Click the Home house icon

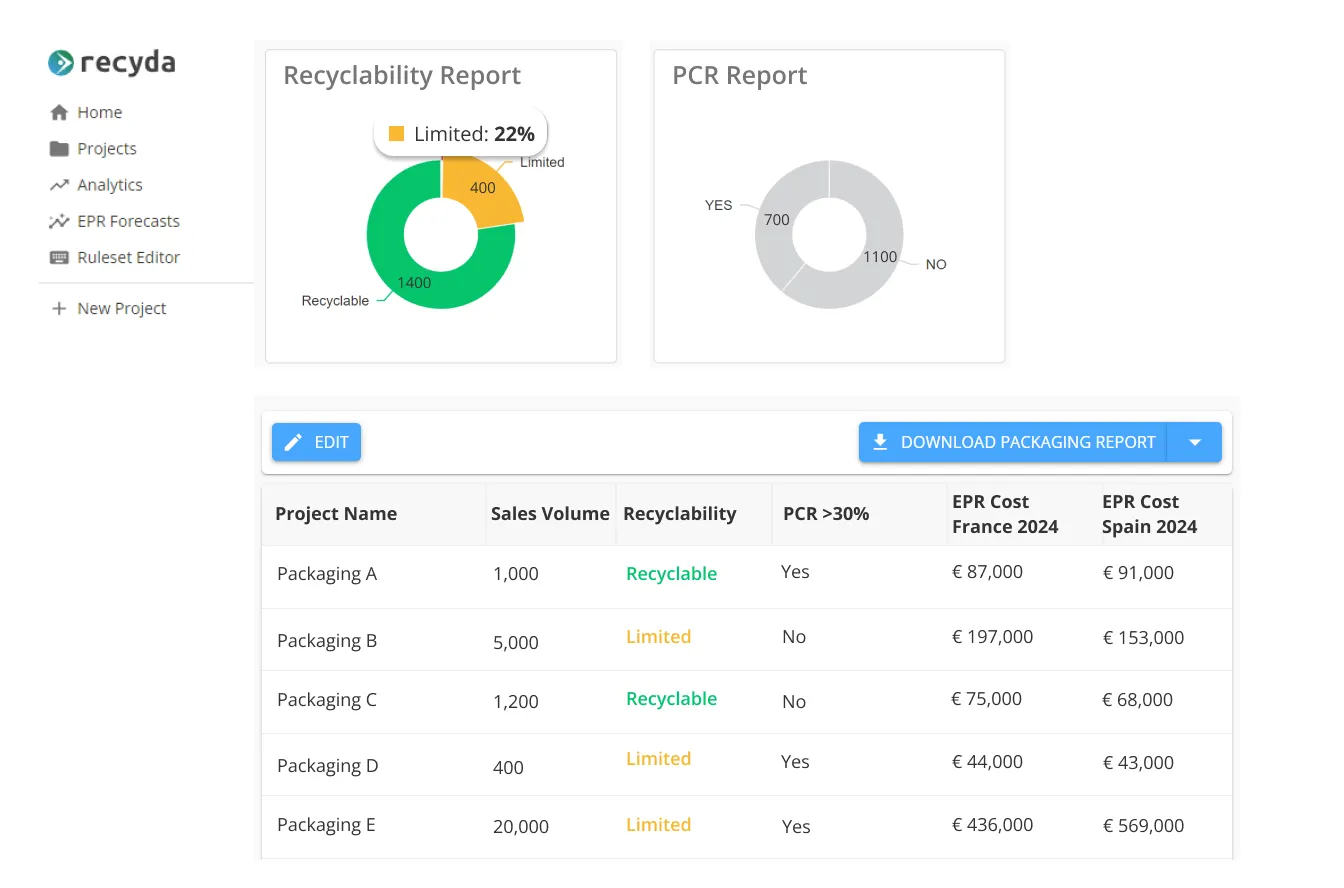59,113
